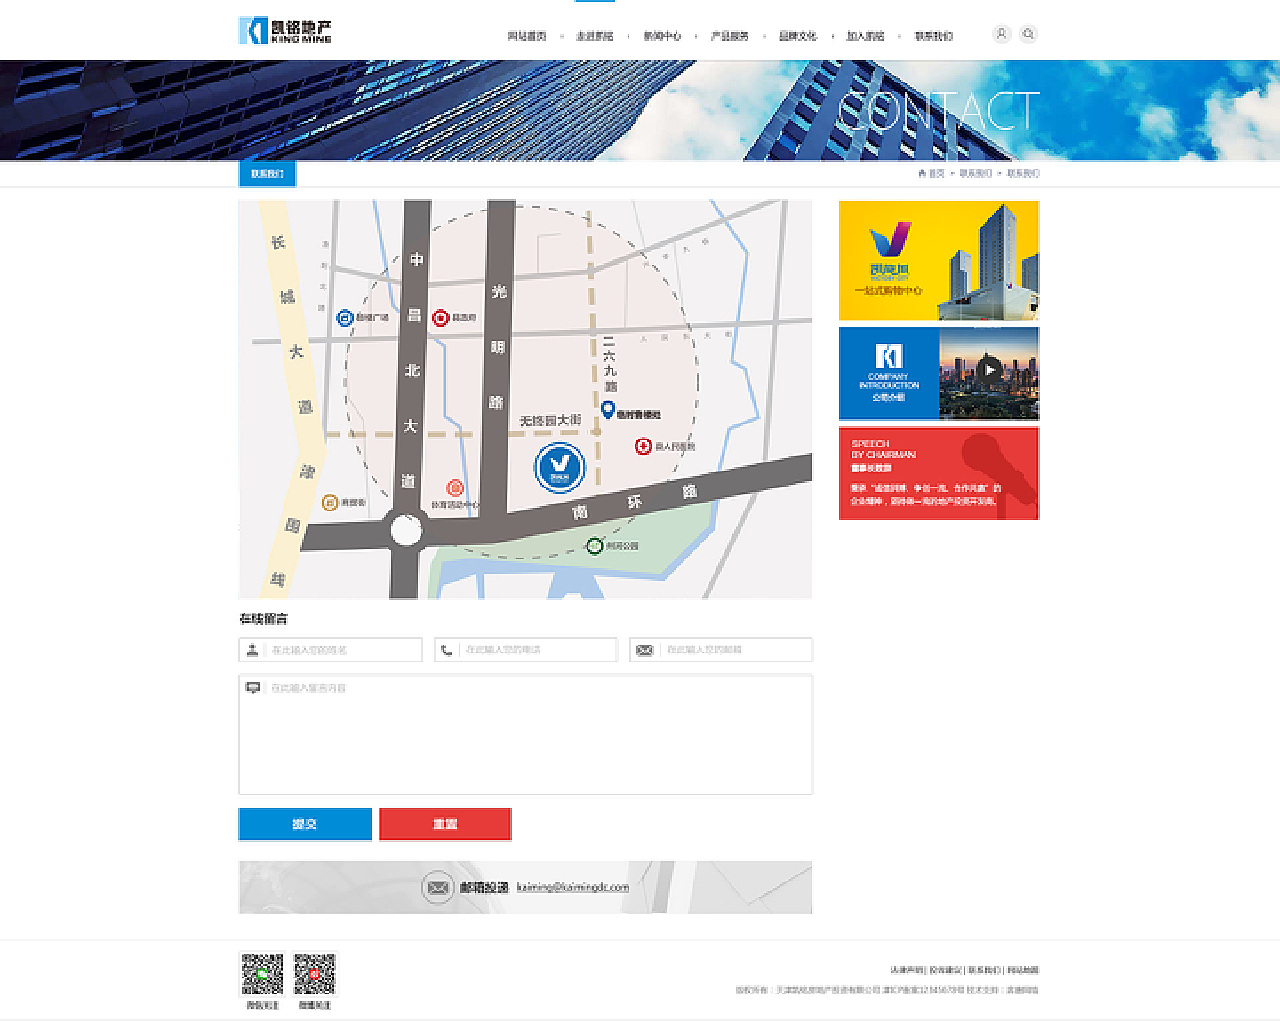Click the person icon in name field
This screenshot has height=1021, width=1280.
click(252, 650)
